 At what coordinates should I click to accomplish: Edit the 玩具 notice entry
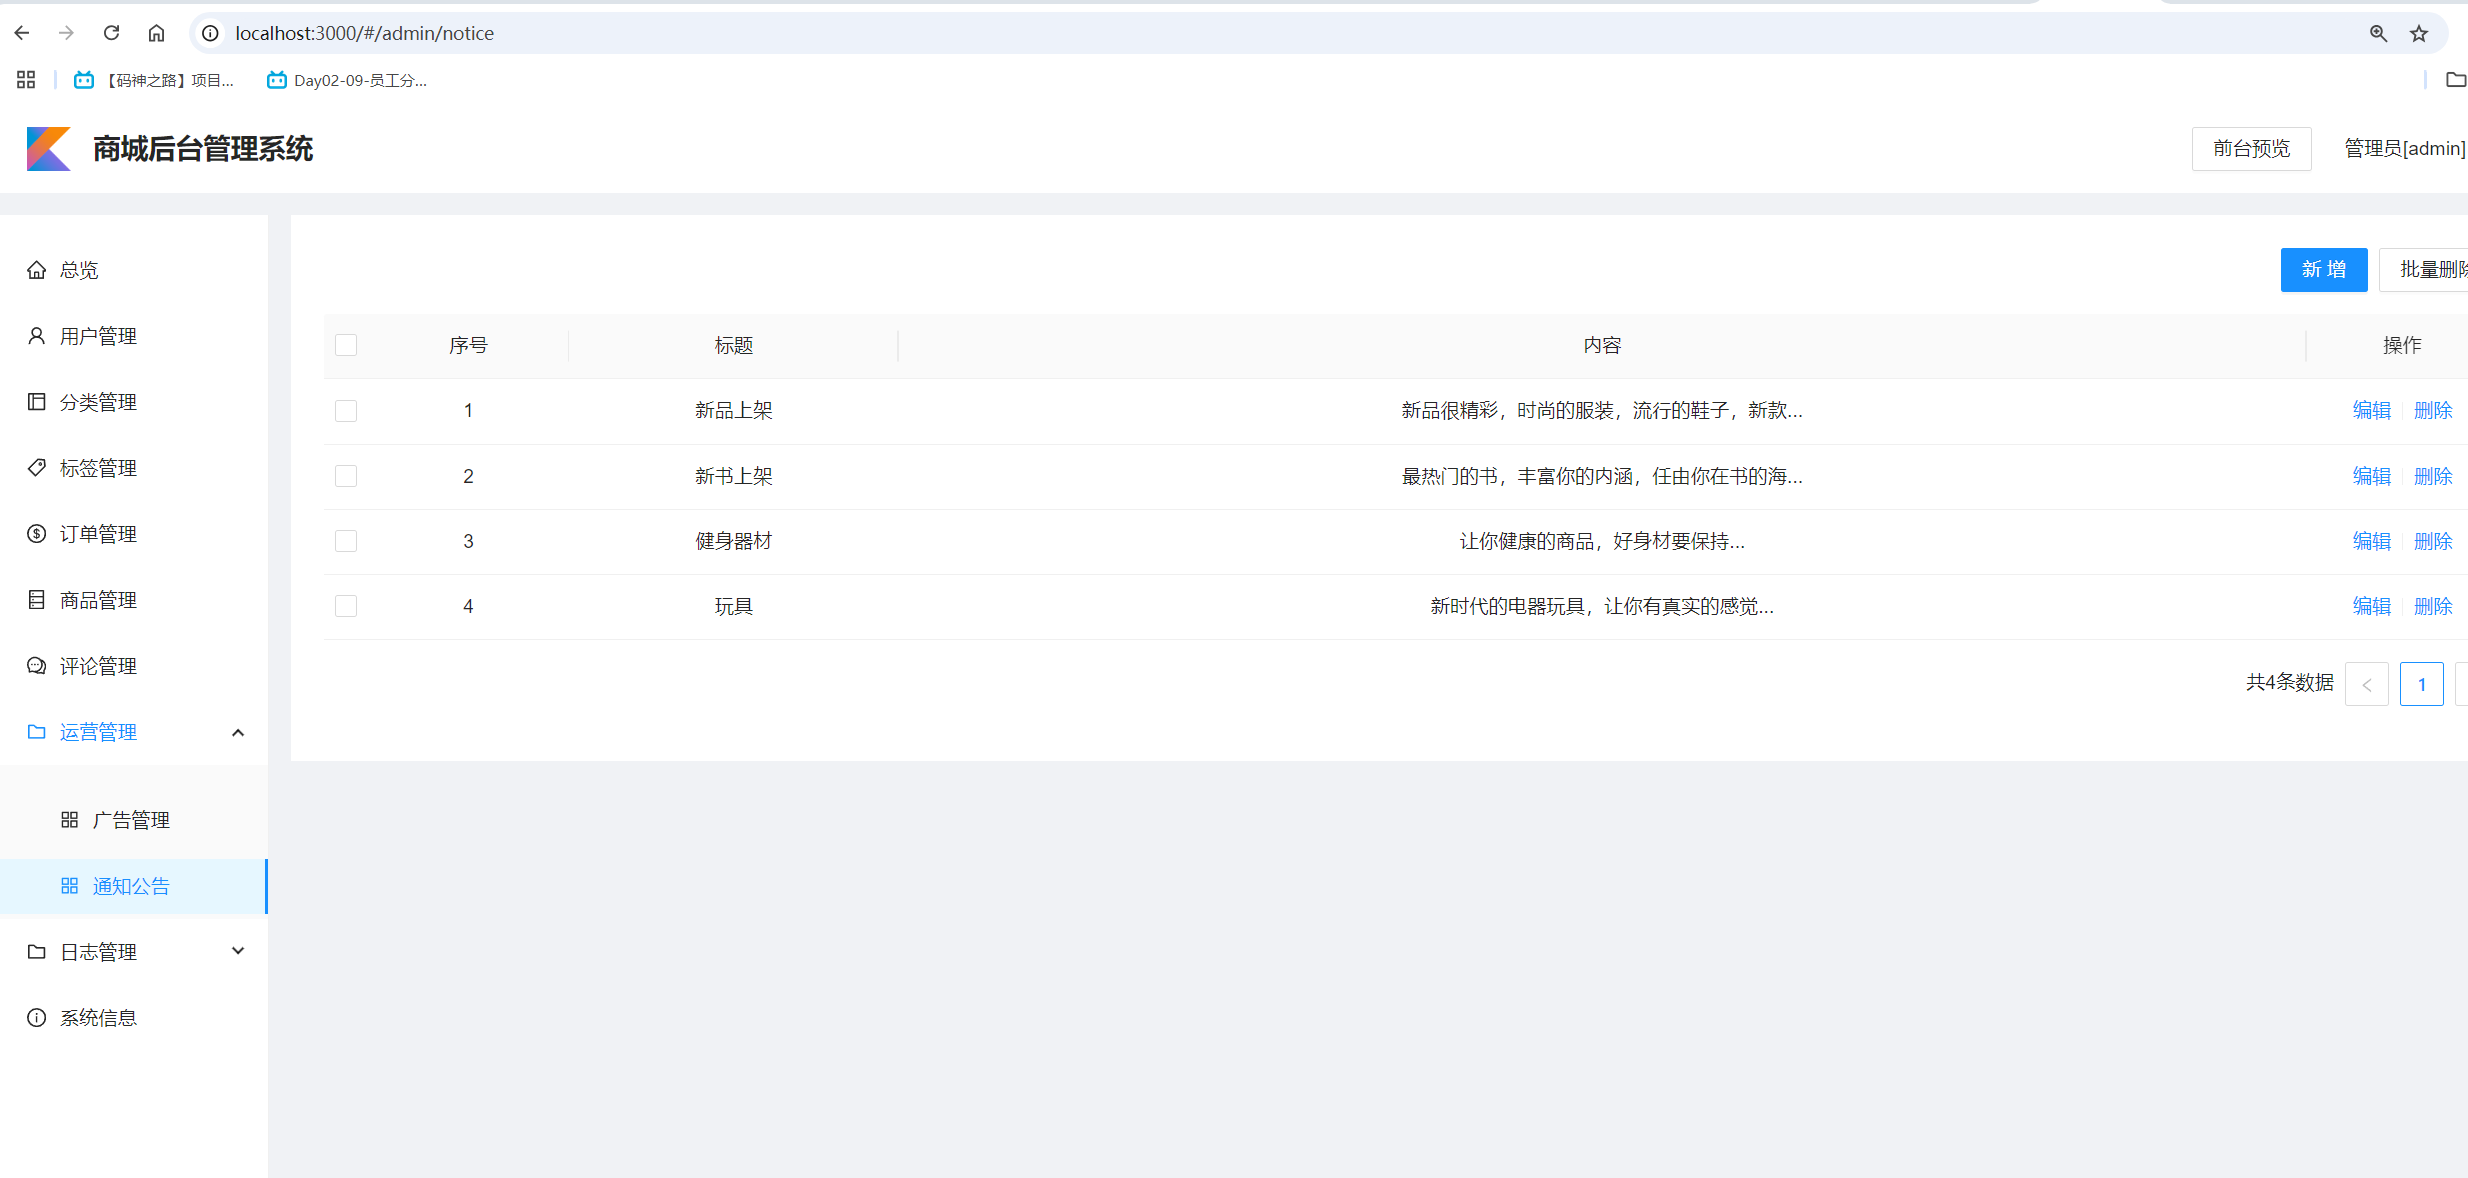point(2371,605)
